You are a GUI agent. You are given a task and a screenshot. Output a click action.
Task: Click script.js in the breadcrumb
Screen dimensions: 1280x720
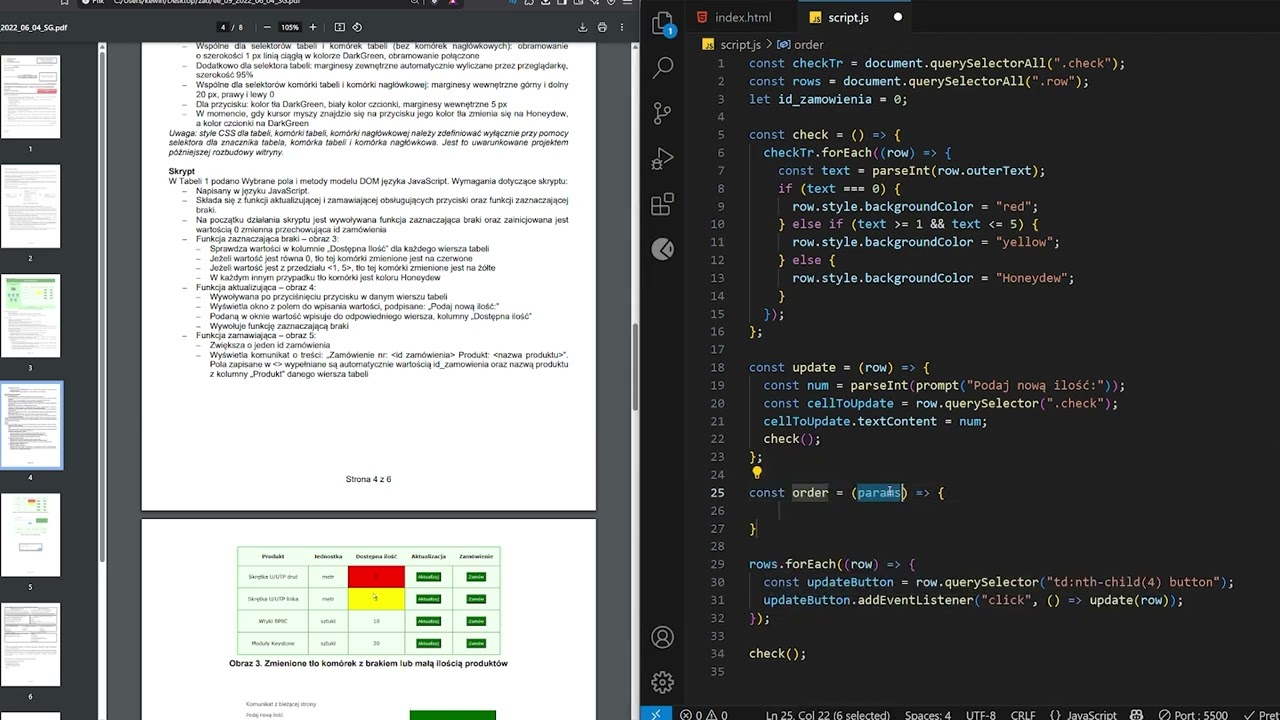(x=740, y=45)
